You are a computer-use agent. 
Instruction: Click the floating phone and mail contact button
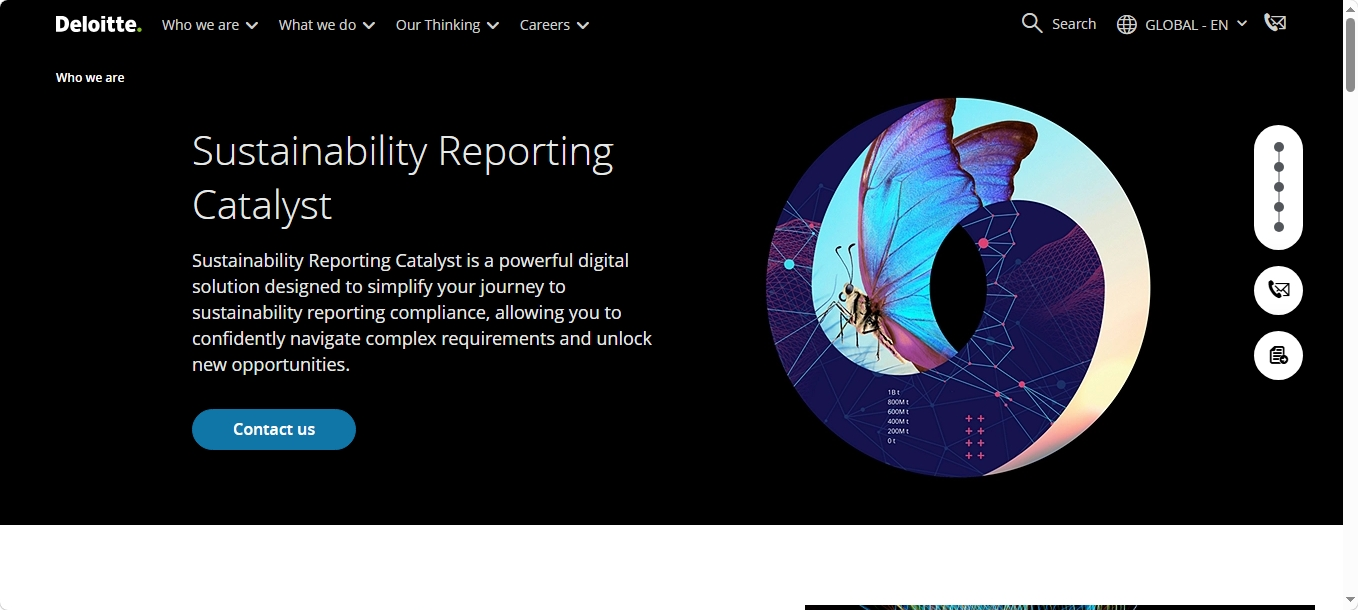1278,291
